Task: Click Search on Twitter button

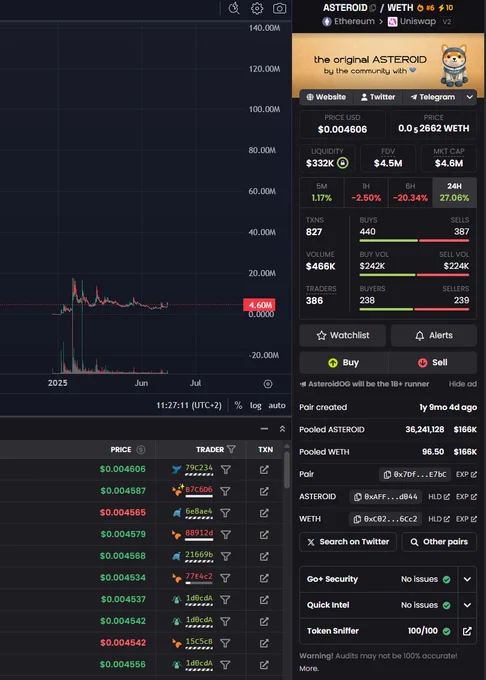Action: [x=348, y=542]
